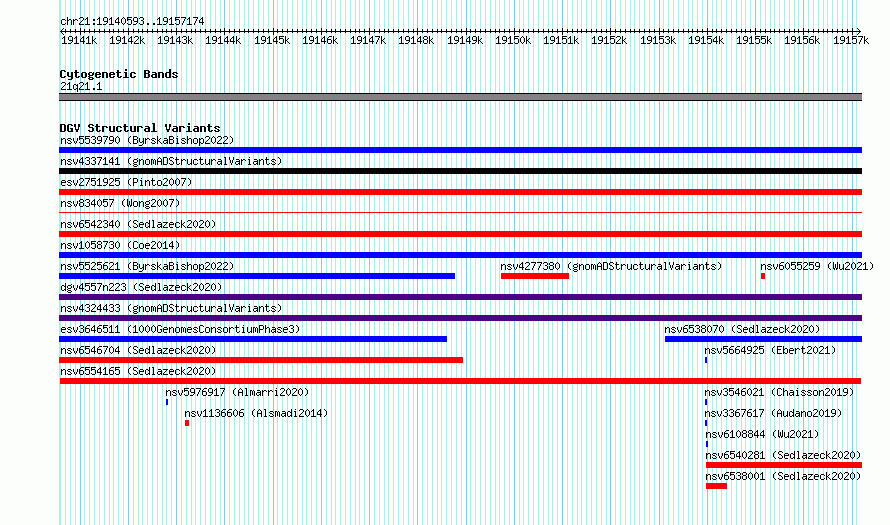Open the nsv6540281 (Sedlazeck2020) label
This screenshot has height=525, width=890.
click(783, 455)
